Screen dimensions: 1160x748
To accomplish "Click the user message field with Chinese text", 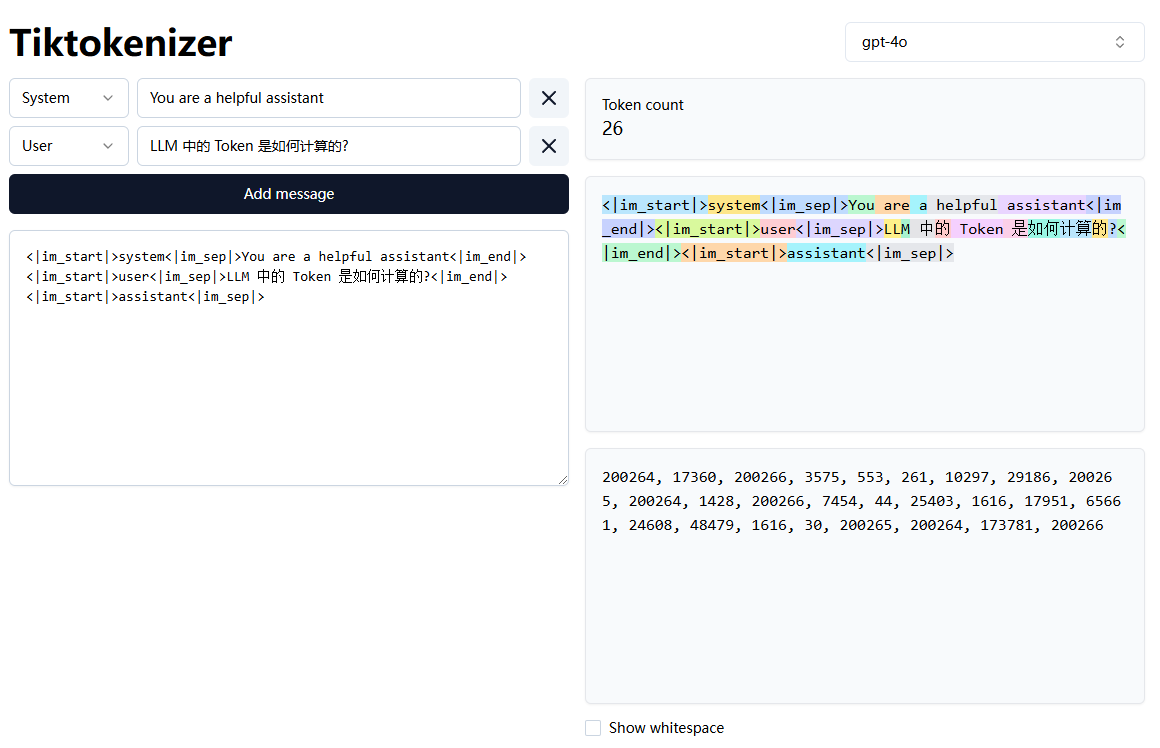I will (x=328, y=146).
